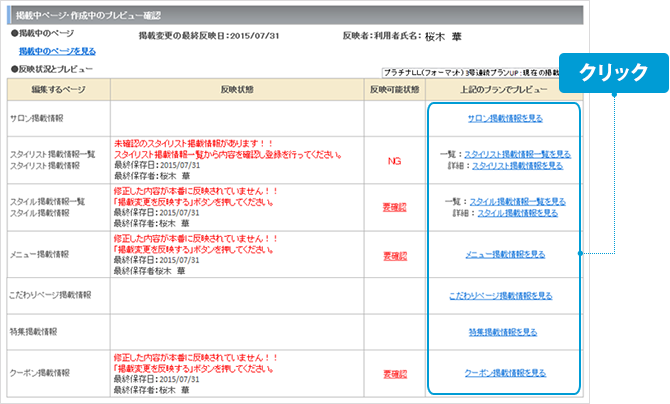The width and height of the screenshot is (670, 404).
Task: Click the 修正した内容 warning in スタイル row
Action: click(196, 191)
